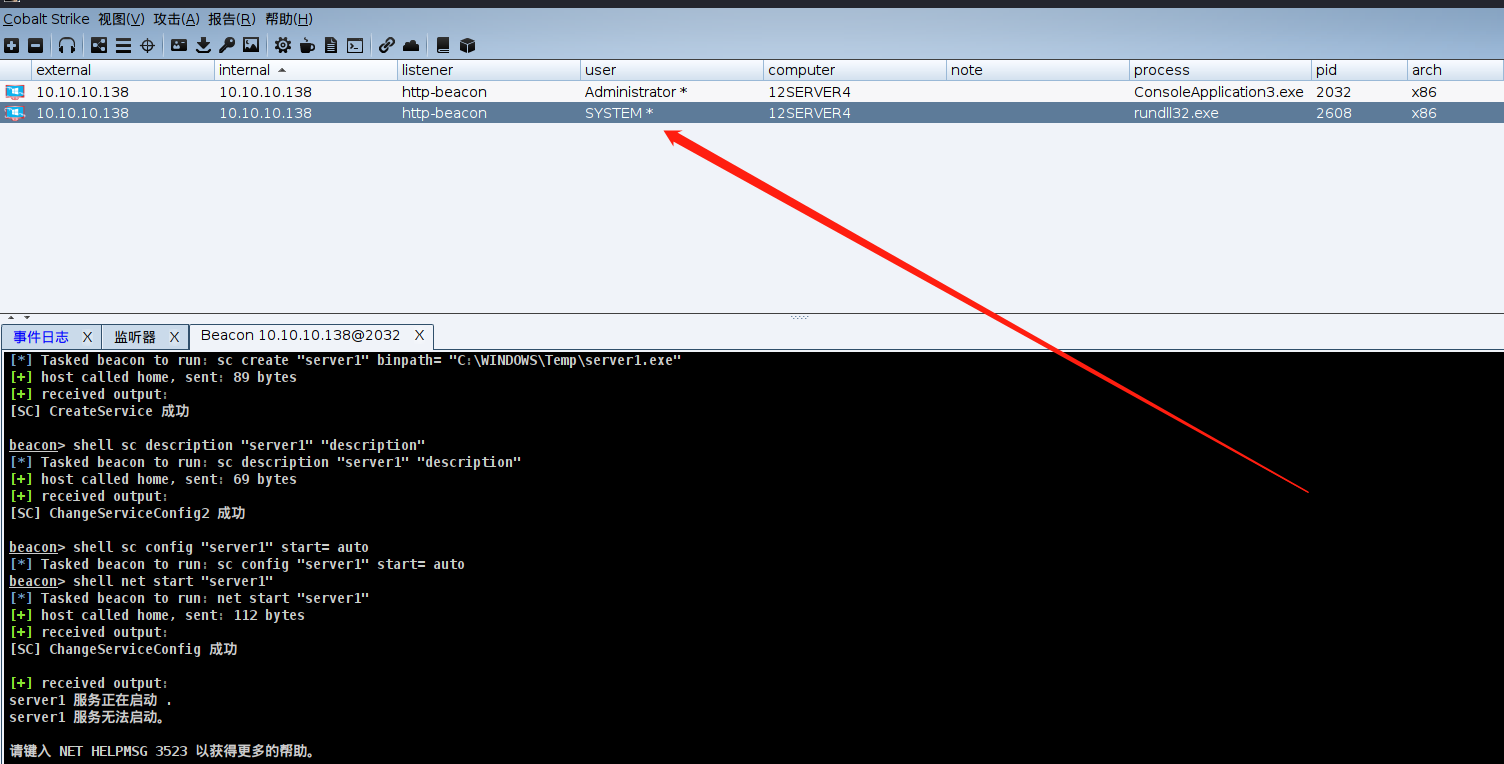
Task: Sort sessions by the note column header
Action: 1038,70
